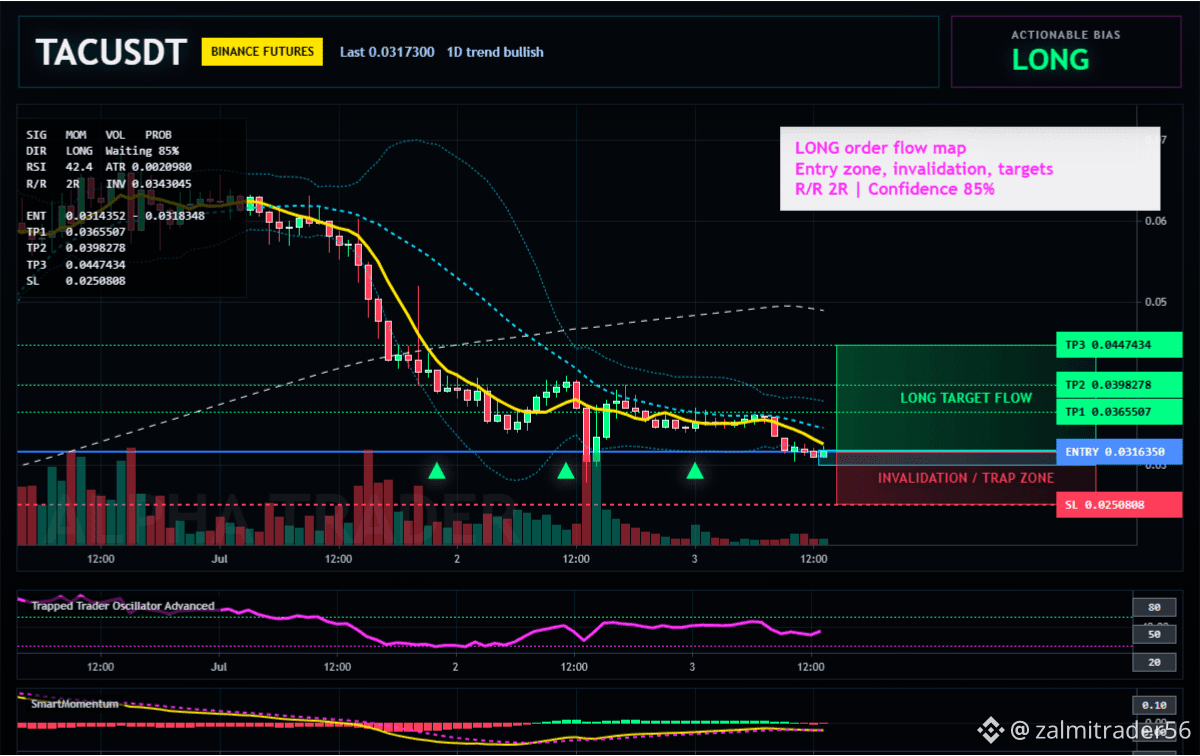The width and height of the screenshot is (1200, 756).
Task: Click the 1D trend bullish label
Action: [x=496, y=51]
